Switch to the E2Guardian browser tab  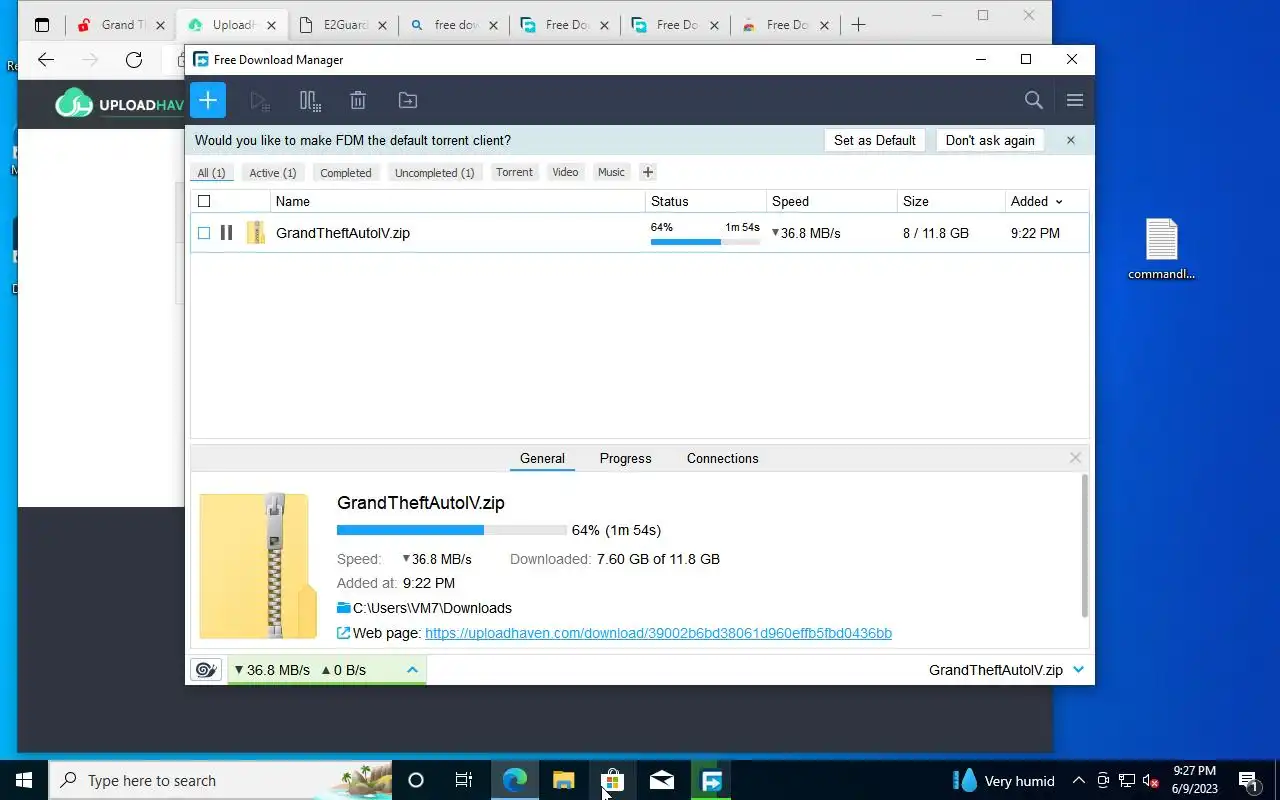click(x=343, y=25)
